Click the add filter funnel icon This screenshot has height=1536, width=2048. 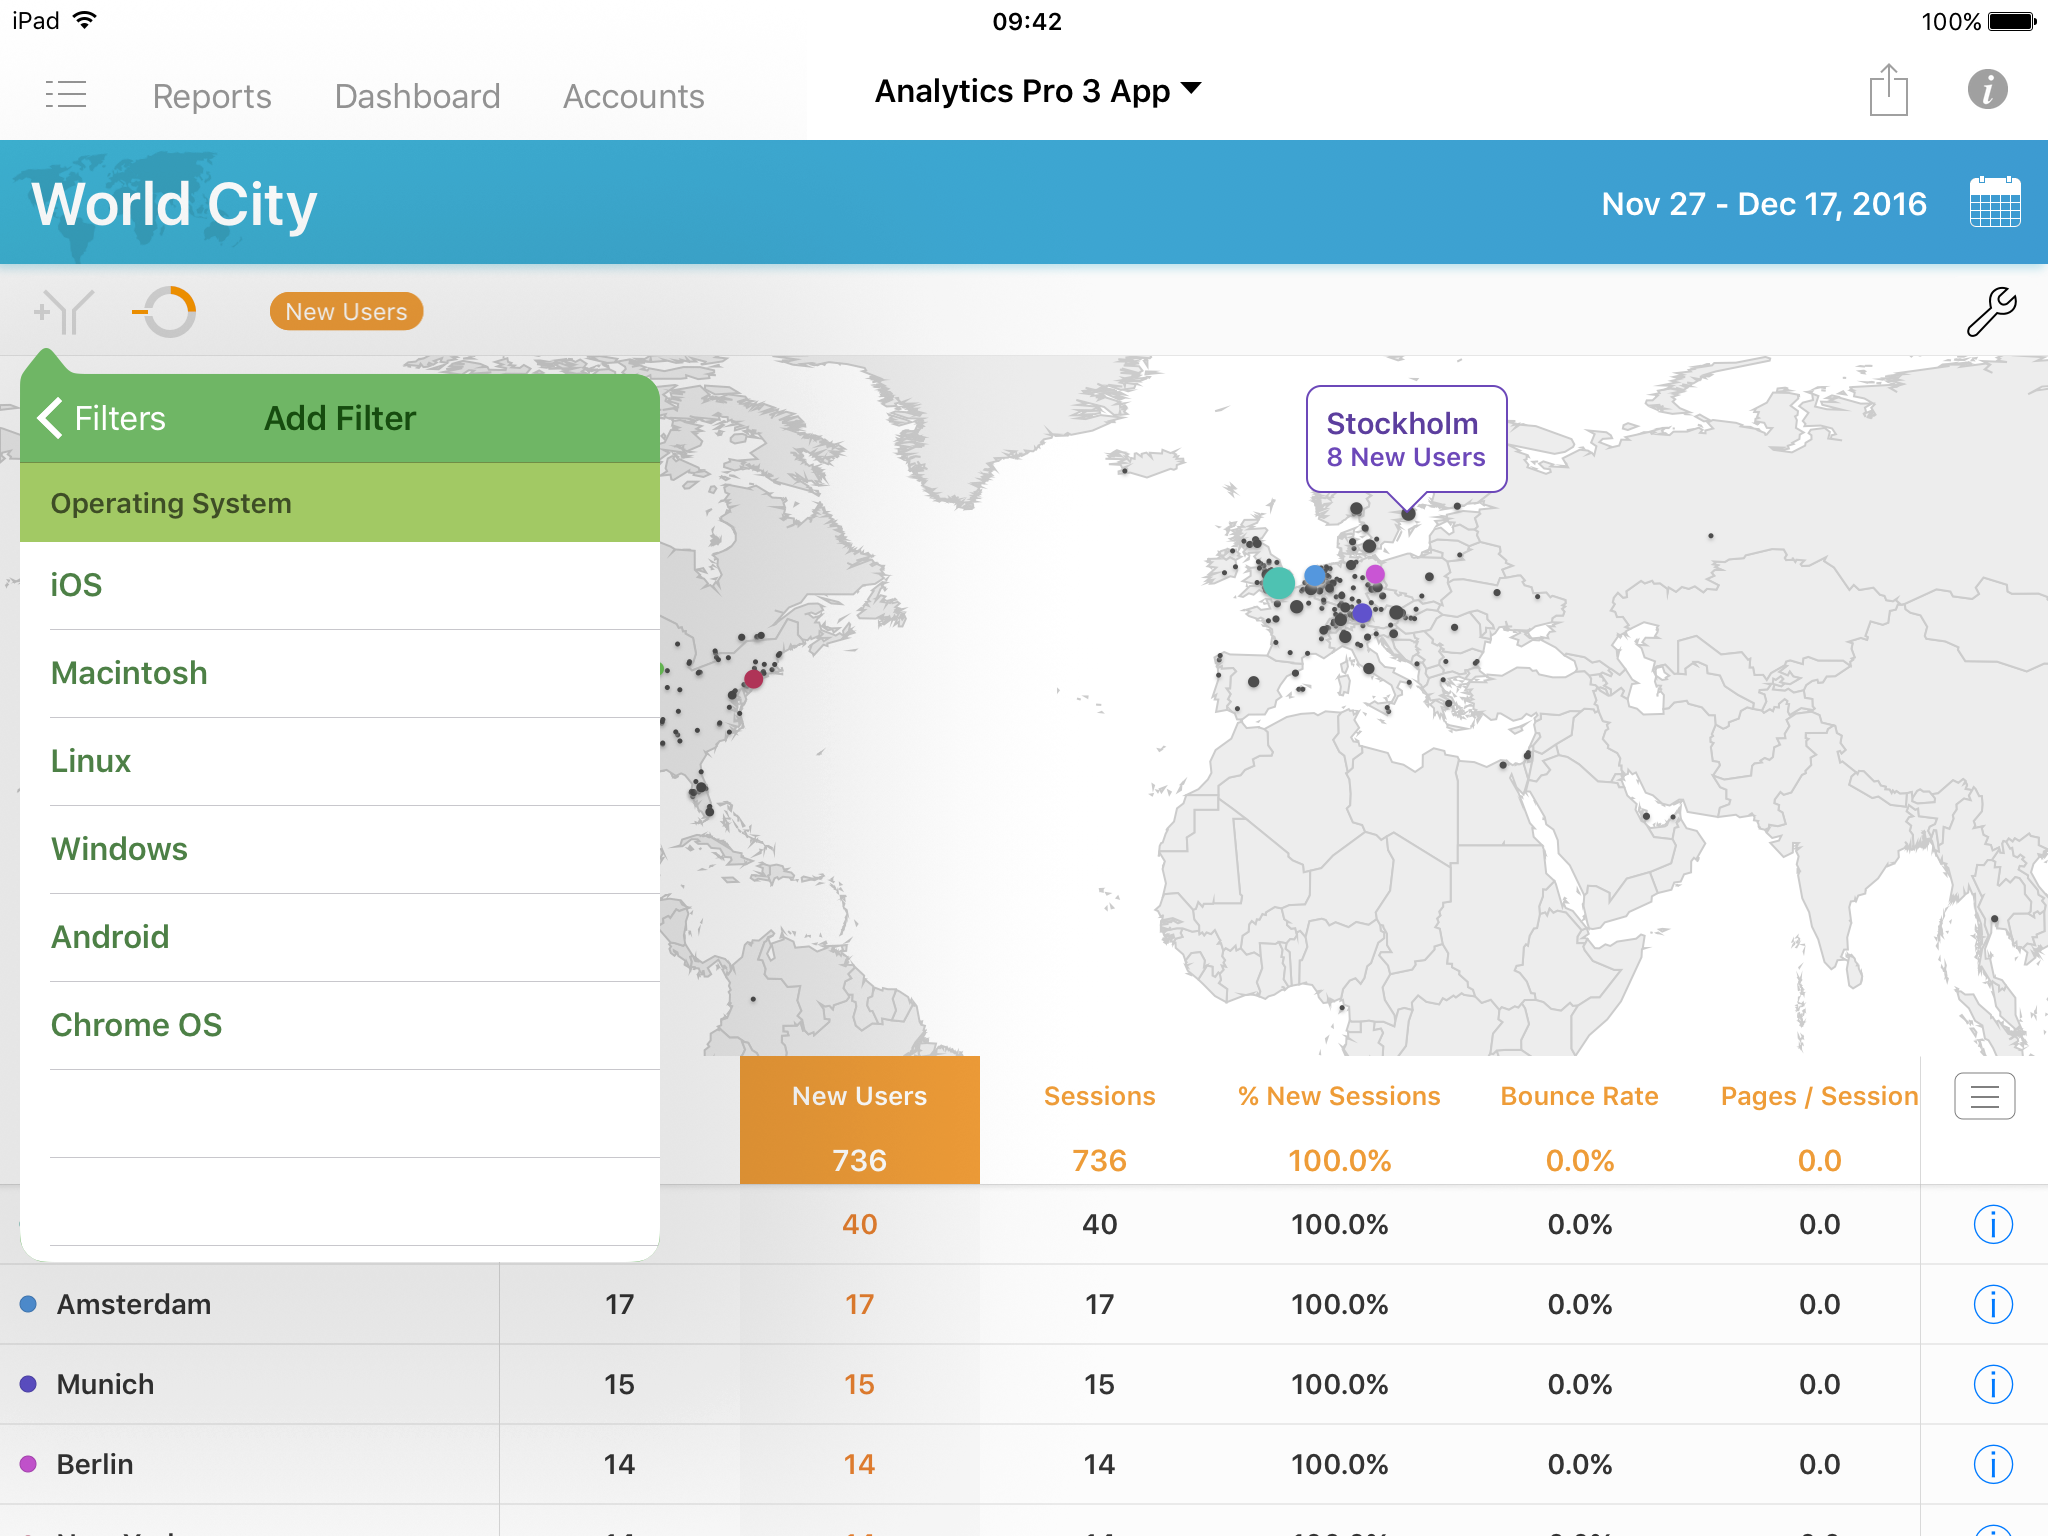[63, 312]
